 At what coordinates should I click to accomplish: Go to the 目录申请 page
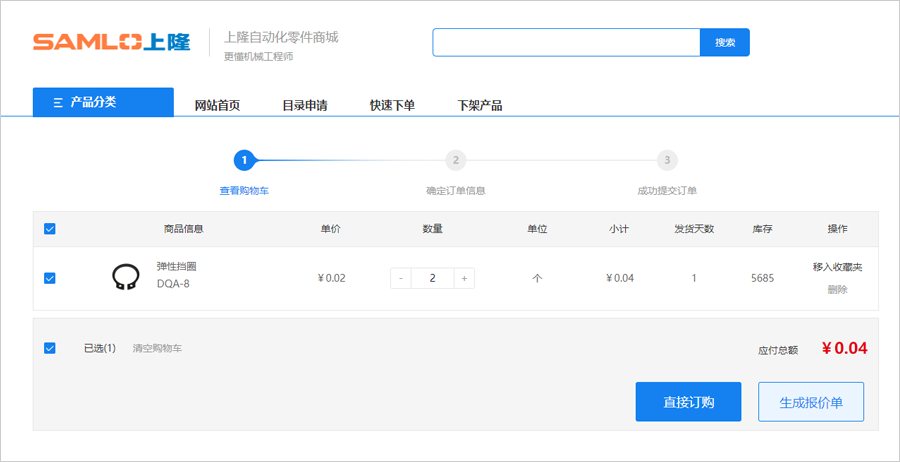304,105
